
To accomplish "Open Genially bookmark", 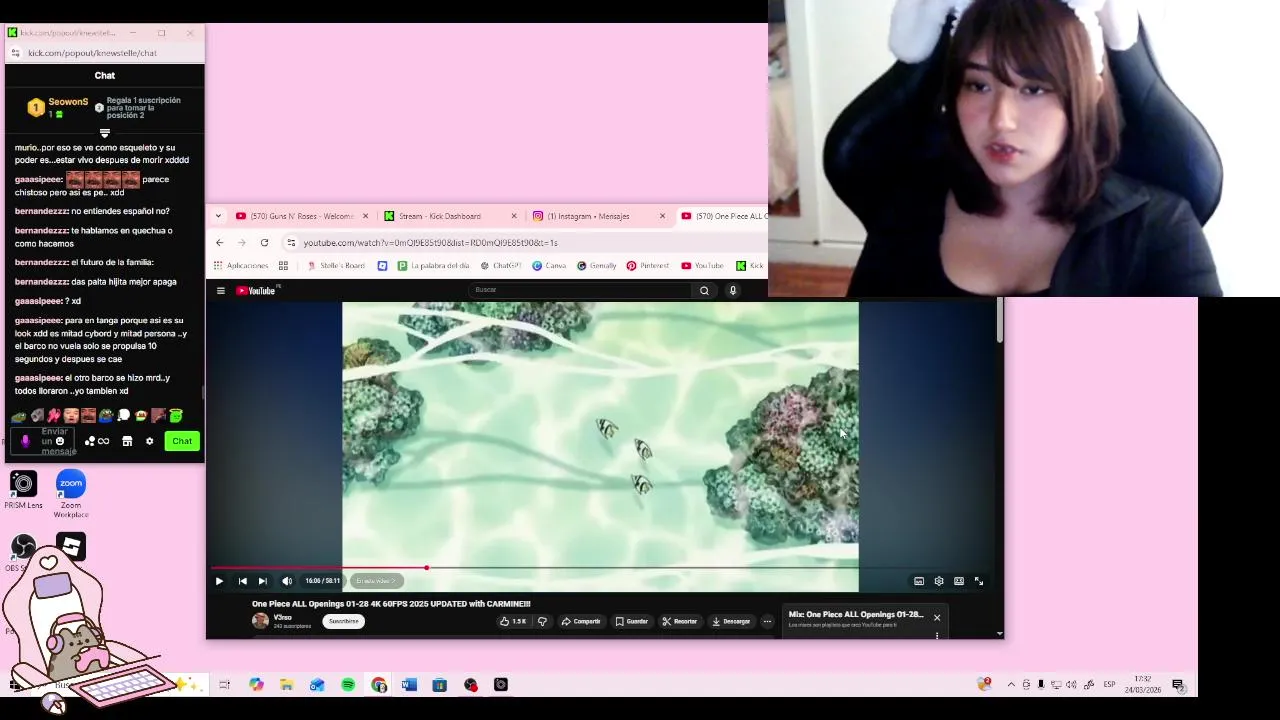I will 597,266.
